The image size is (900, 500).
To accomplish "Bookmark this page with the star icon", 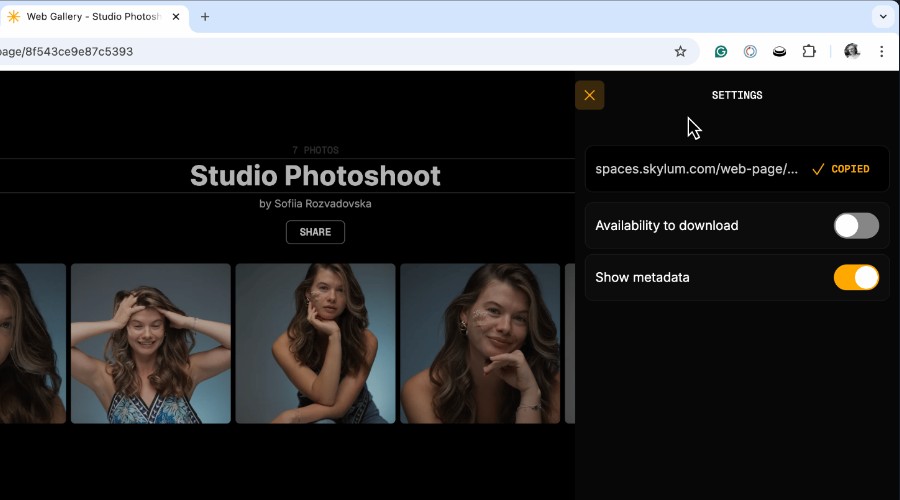I will 680,52.
